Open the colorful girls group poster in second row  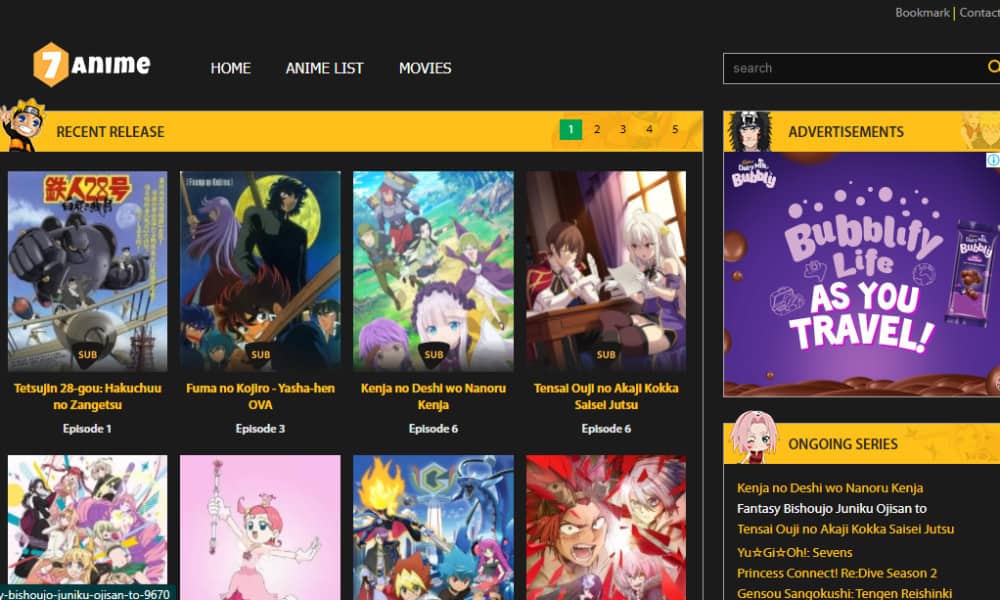87,527
